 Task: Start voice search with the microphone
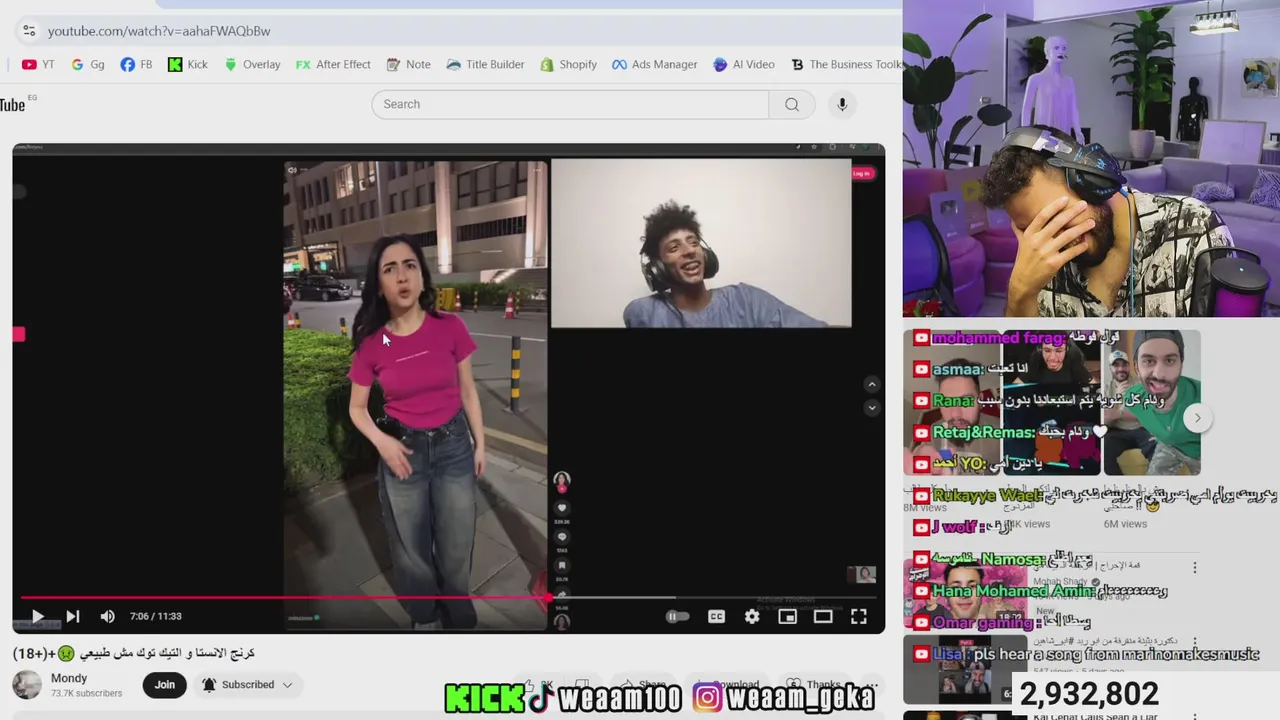pyautogui.click(x=842, y=104)
